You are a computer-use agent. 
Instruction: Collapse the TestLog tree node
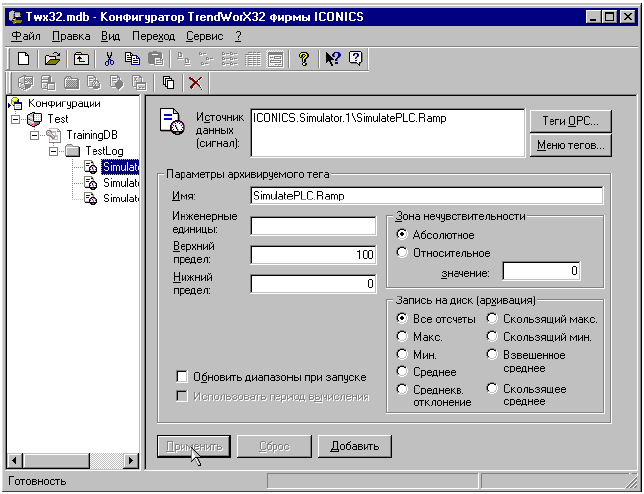coord(53,152)
